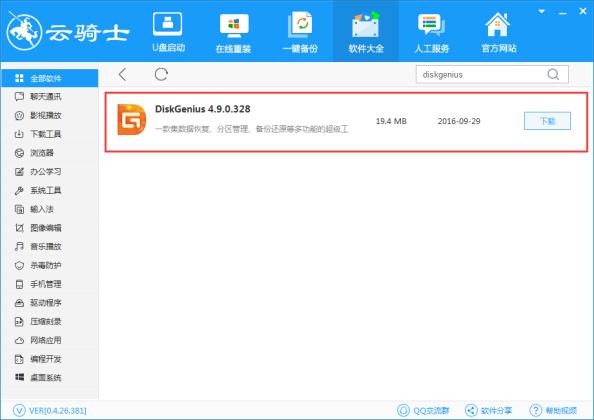This screenshot has height=420, width=594.
Task: Download DiskGenius with the 下载 button
Action: coord(547,121)
